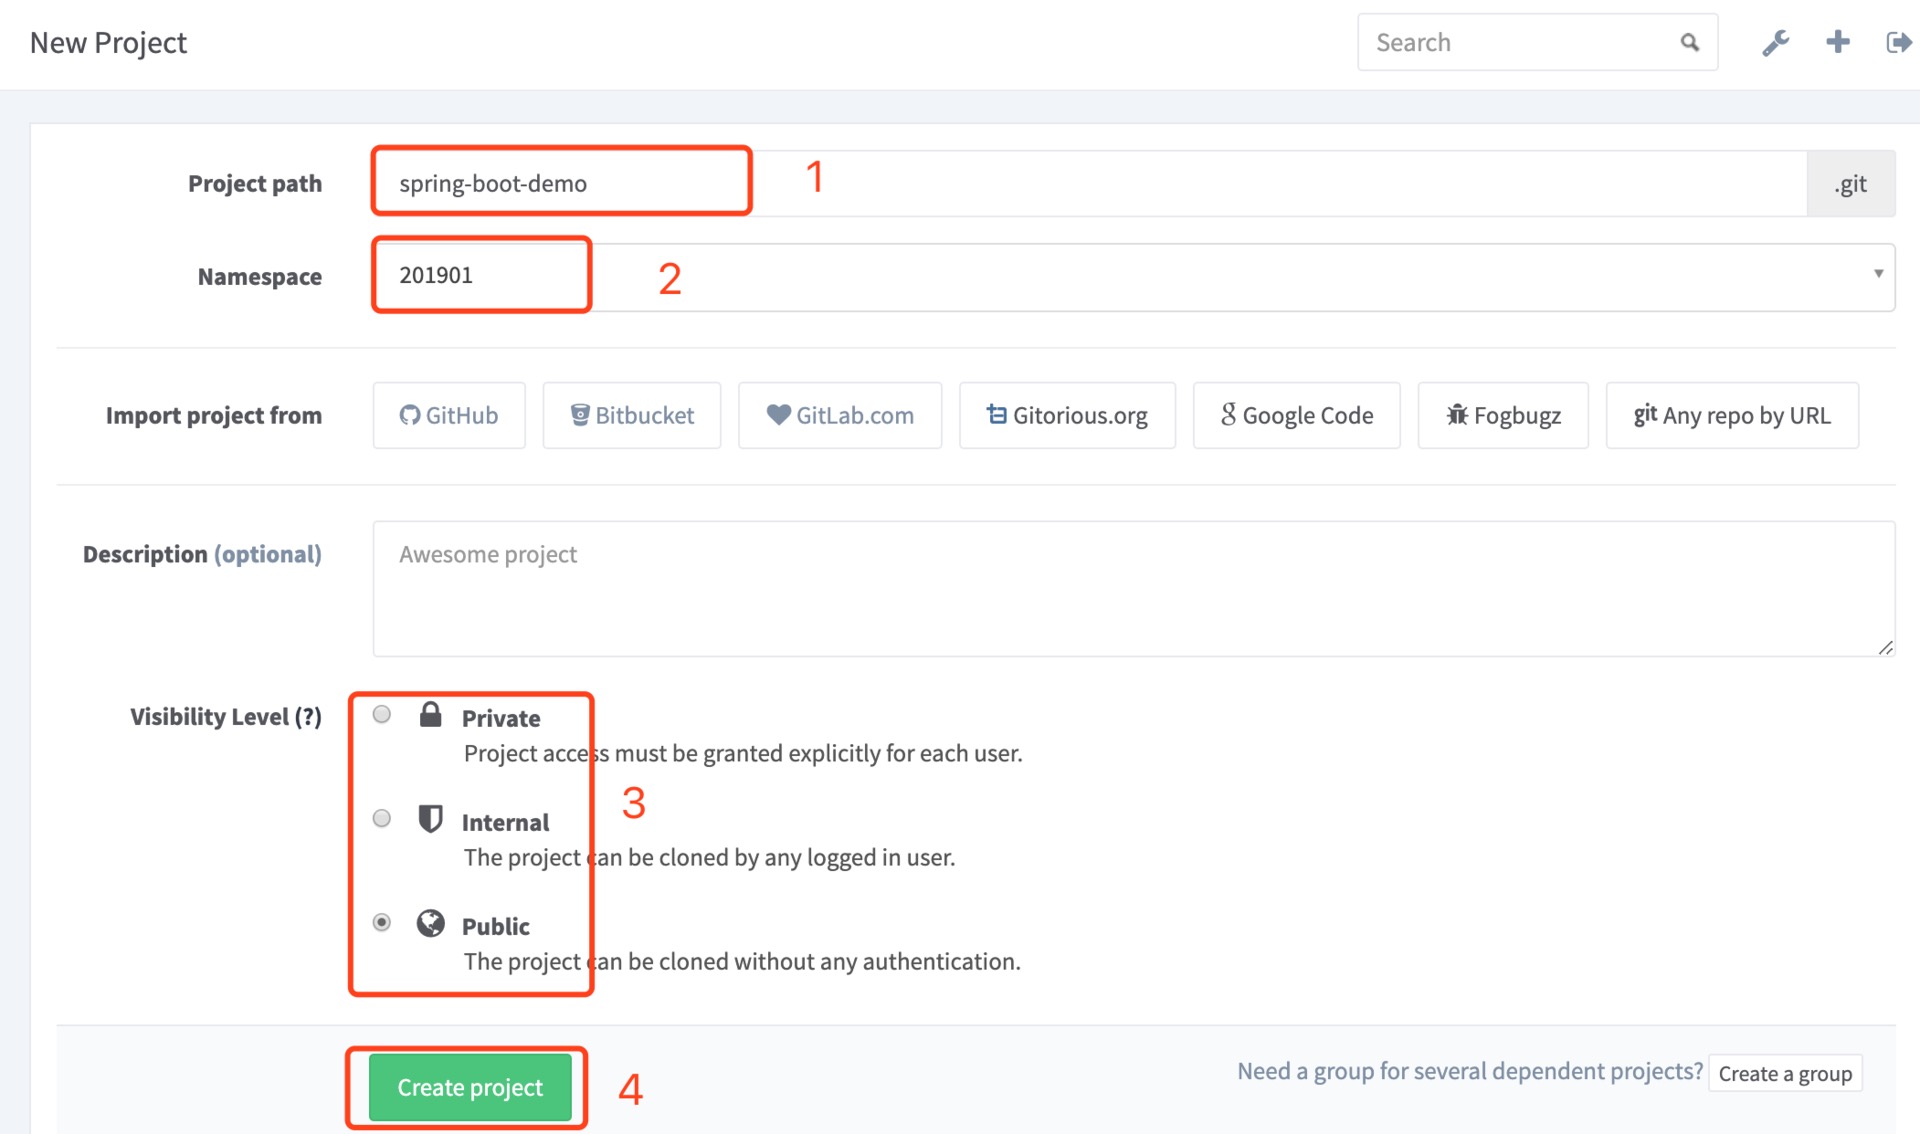Click the globe icon next to Public
The image size is (1920, 1134).
[x=430, y=922]
